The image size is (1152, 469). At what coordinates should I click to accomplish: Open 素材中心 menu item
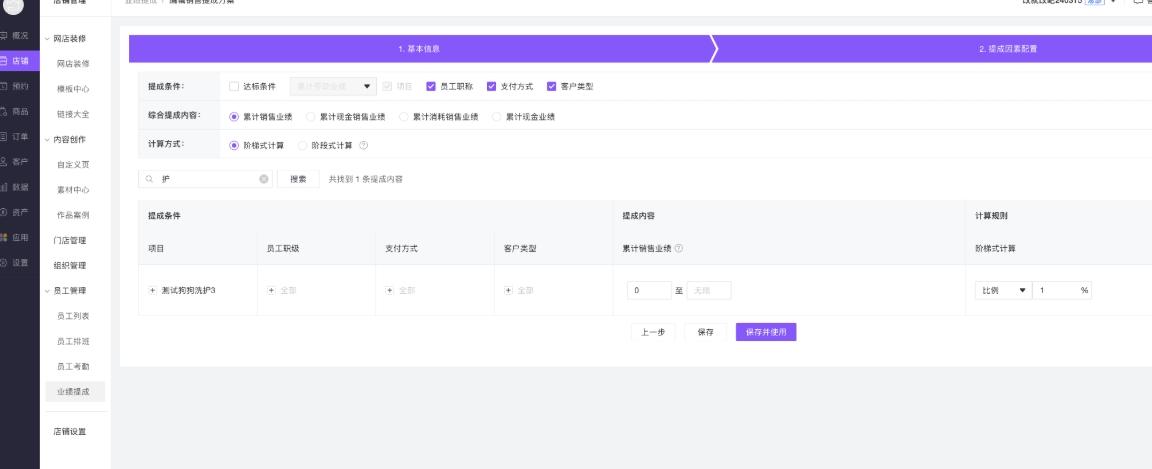coord(73,190)
